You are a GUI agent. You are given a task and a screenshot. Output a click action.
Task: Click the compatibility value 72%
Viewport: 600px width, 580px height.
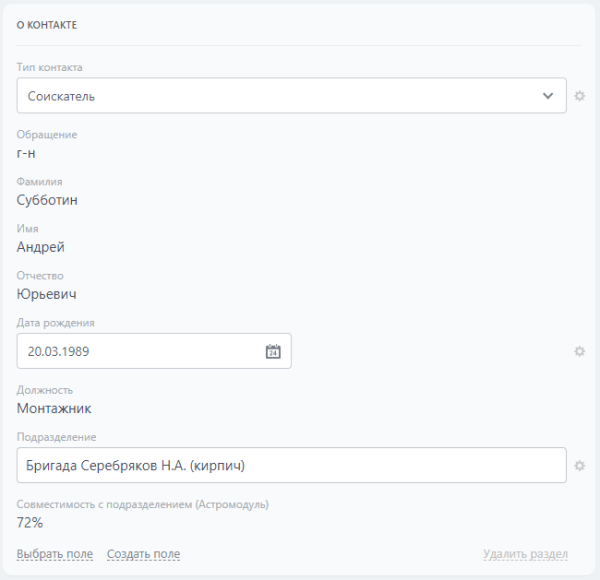(30, 523)
